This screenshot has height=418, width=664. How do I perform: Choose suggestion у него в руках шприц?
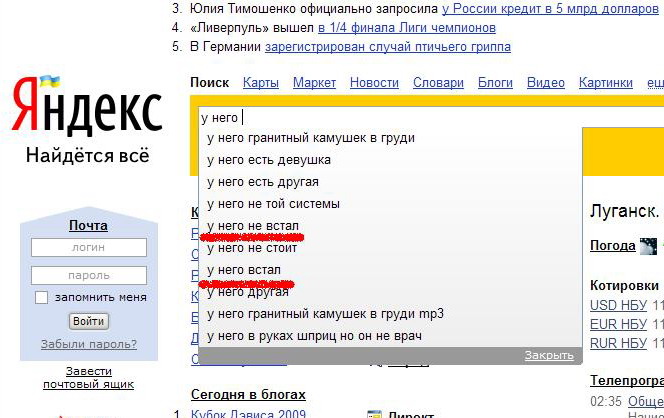pyautogui.click(x=390, y=336)
